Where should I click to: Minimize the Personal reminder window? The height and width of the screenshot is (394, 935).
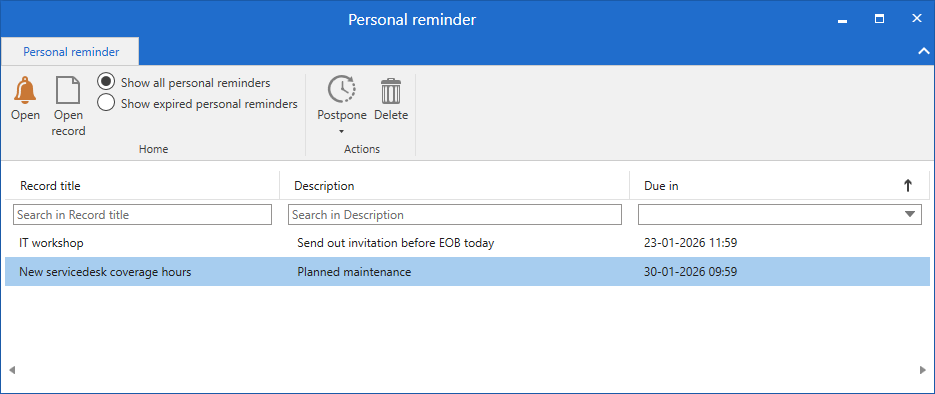843,20
